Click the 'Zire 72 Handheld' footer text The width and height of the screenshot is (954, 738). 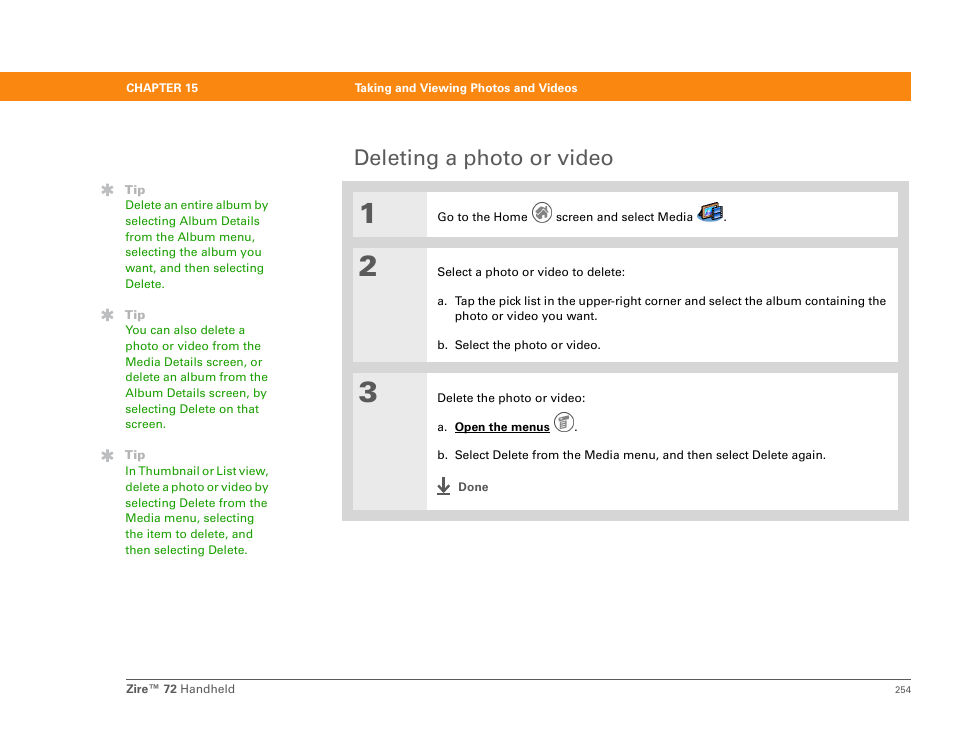pos(180,689)
